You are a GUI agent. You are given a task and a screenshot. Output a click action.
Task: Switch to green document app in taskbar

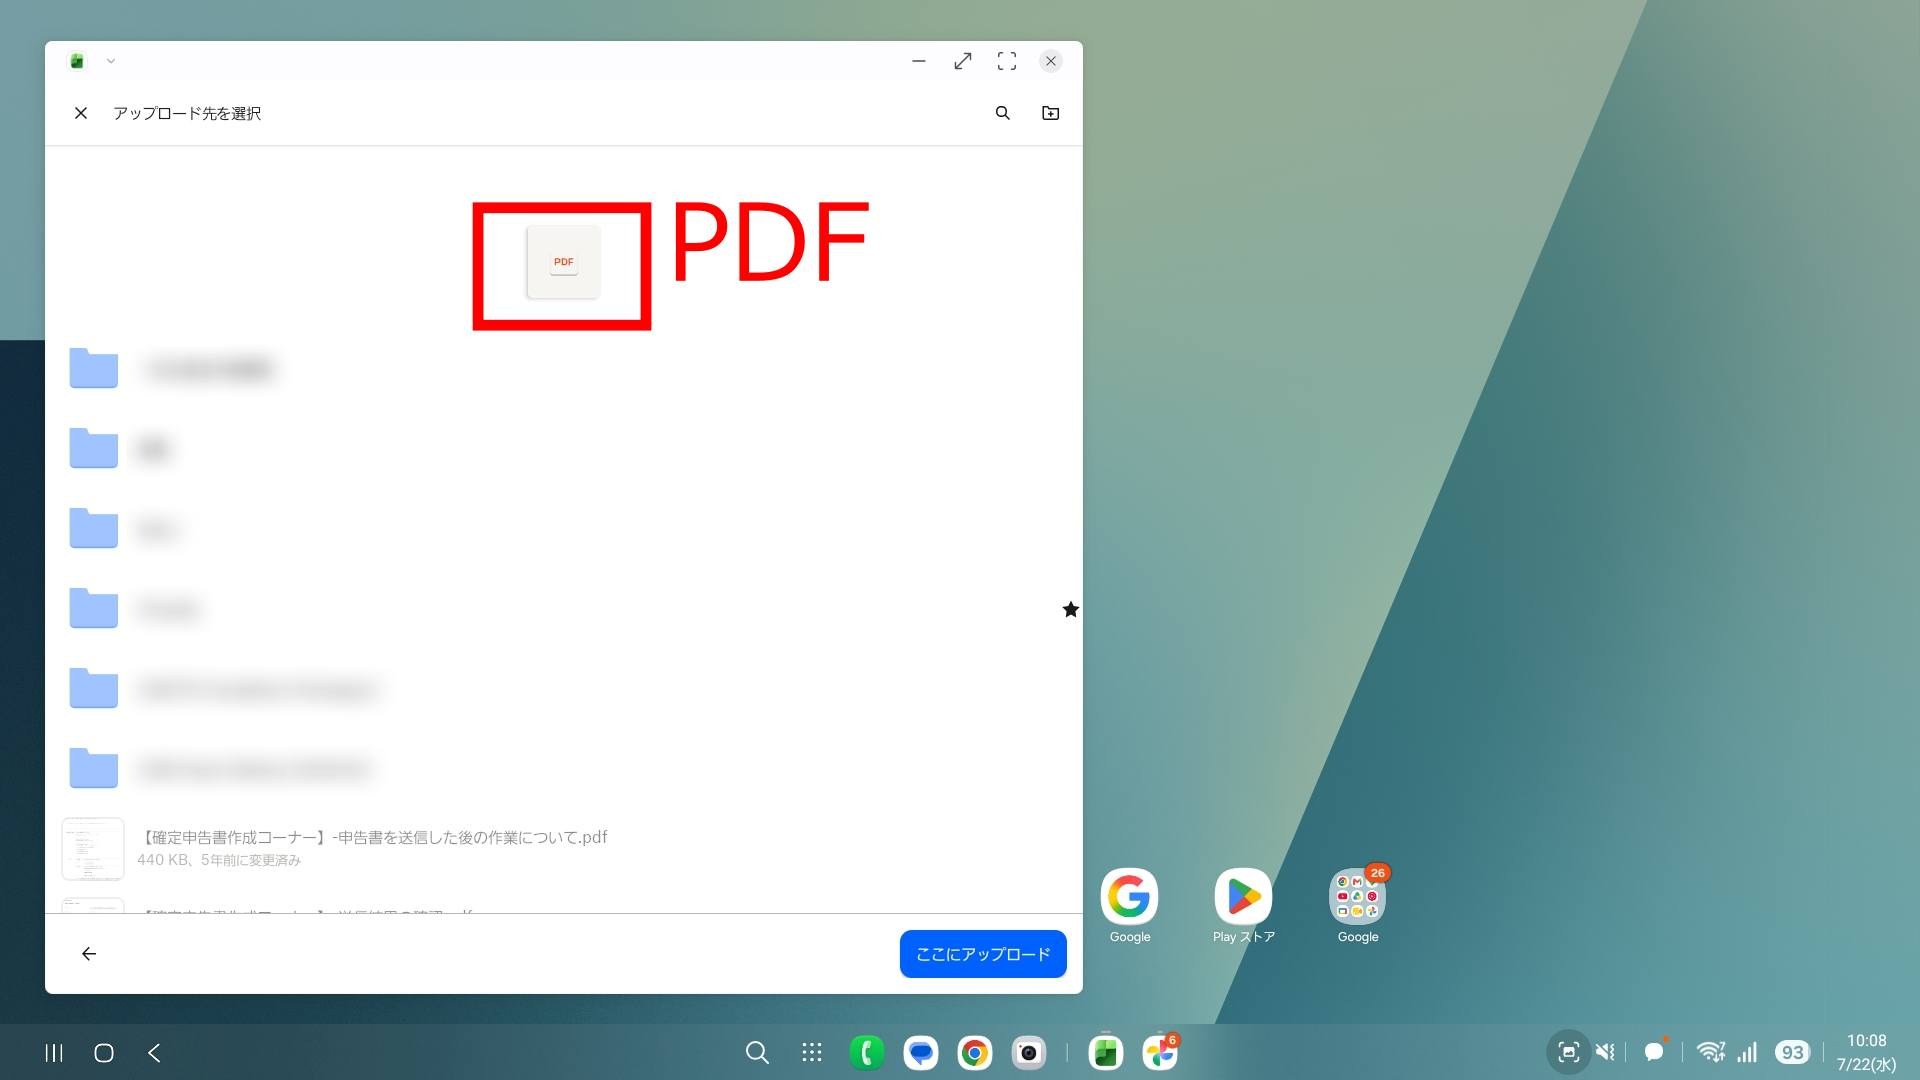pos(1106,1052)
